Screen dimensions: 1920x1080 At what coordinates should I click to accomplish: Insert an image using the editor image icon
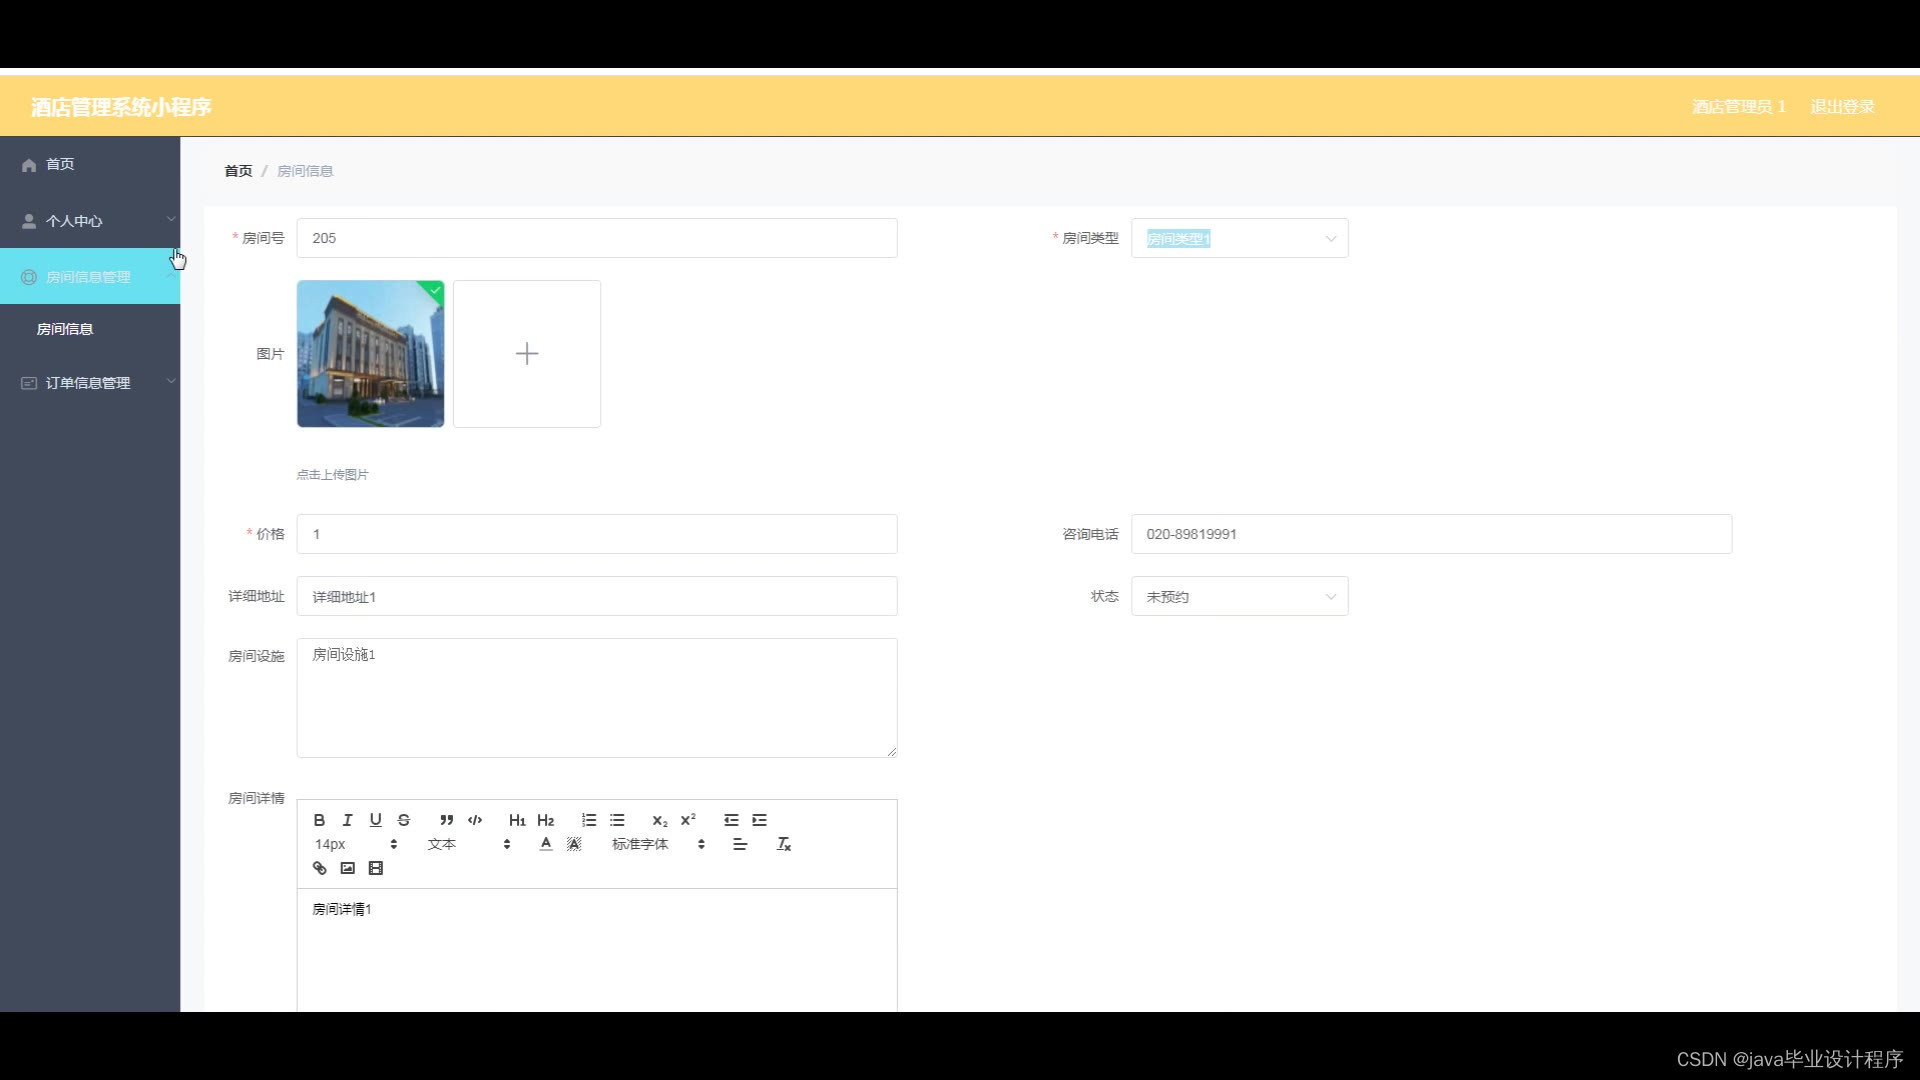347,868
